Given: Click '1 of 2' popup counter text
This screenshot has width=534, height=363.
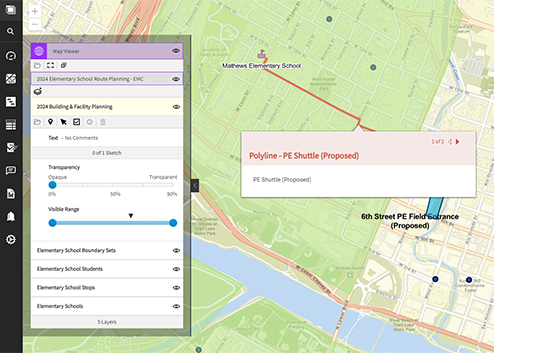Looking at the screenshot, I should point(438,142).
